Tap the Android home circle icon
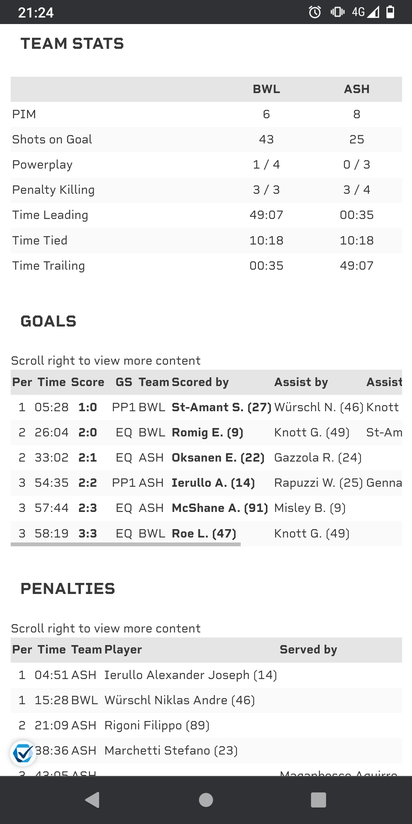 (x=205, y=800)
